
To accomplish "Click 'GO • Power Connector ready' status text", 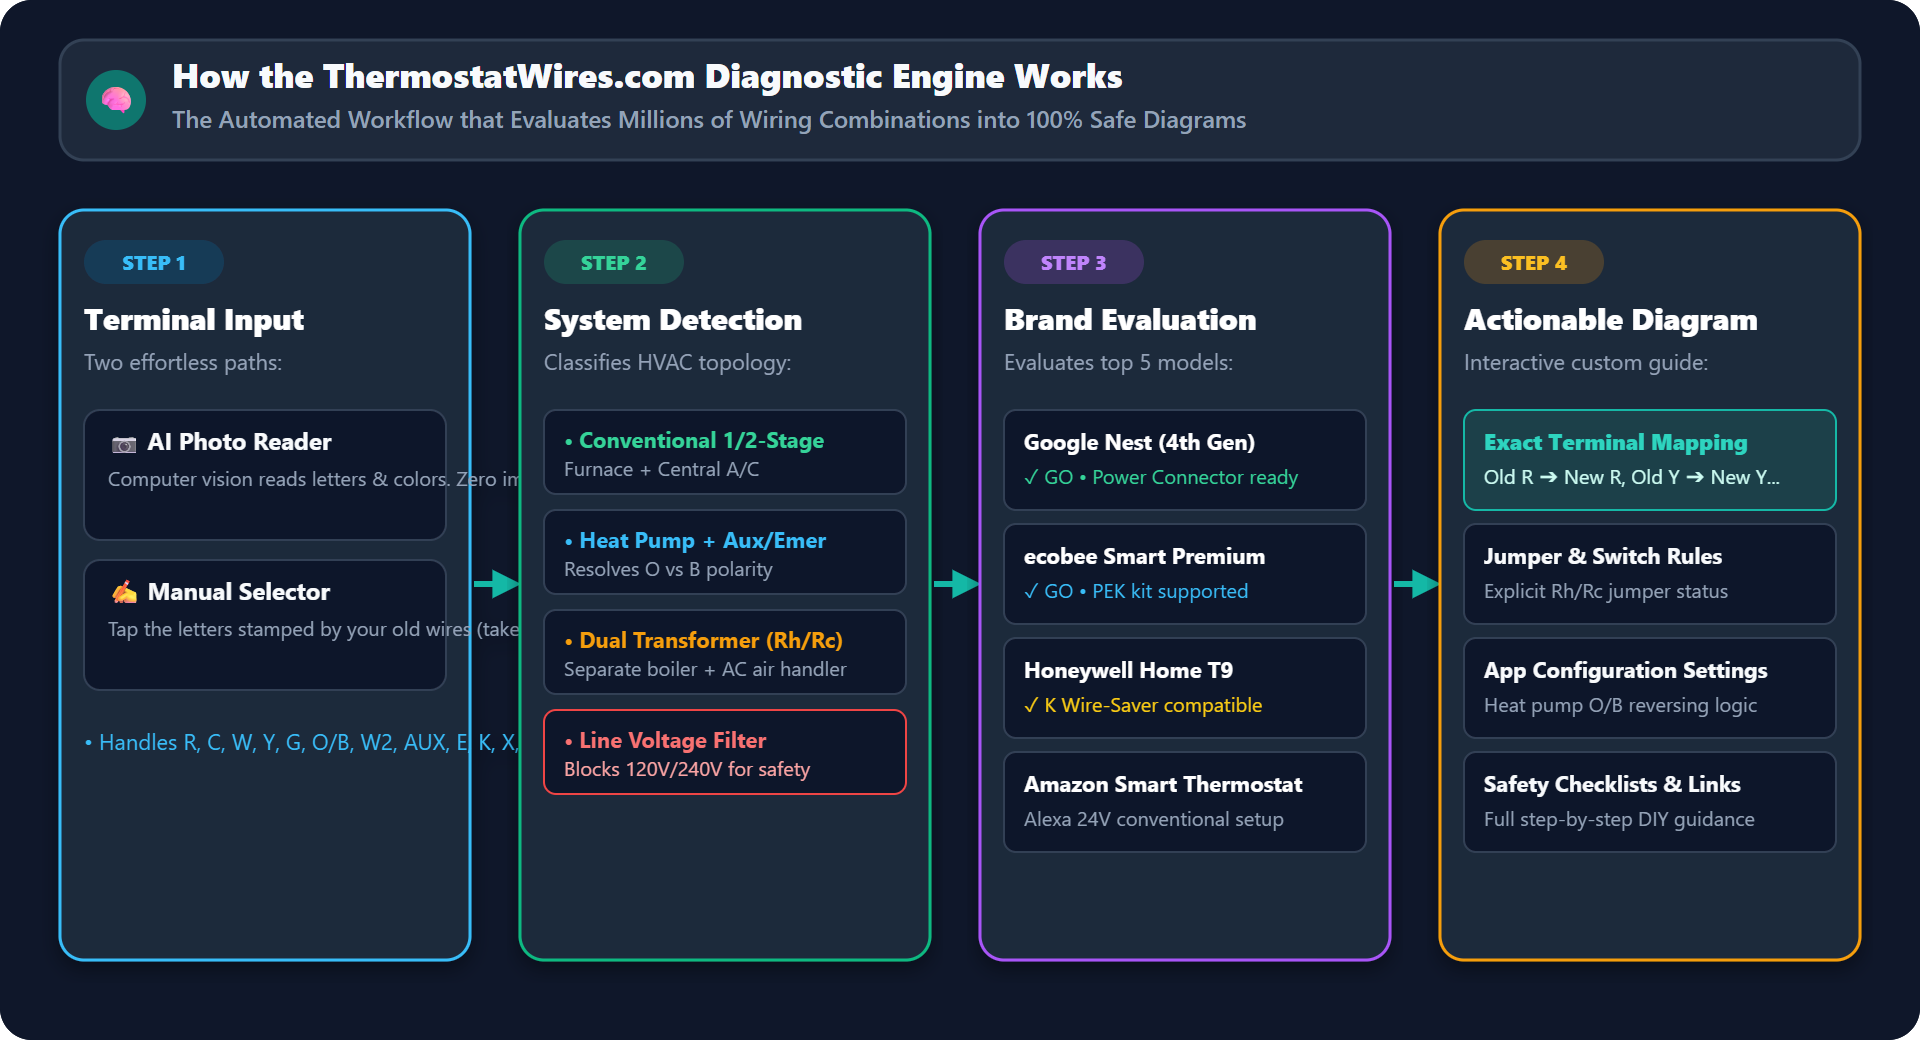I will pos(1161,478).
